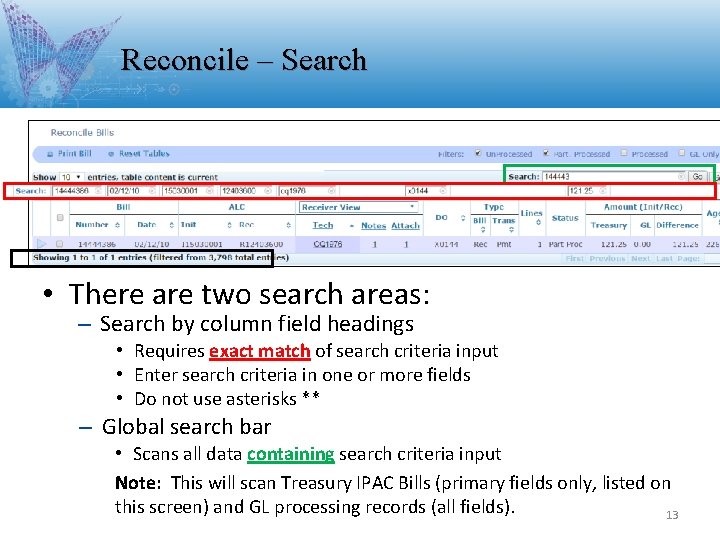Sort by ALC Rec column arrows

click(288, 225)
